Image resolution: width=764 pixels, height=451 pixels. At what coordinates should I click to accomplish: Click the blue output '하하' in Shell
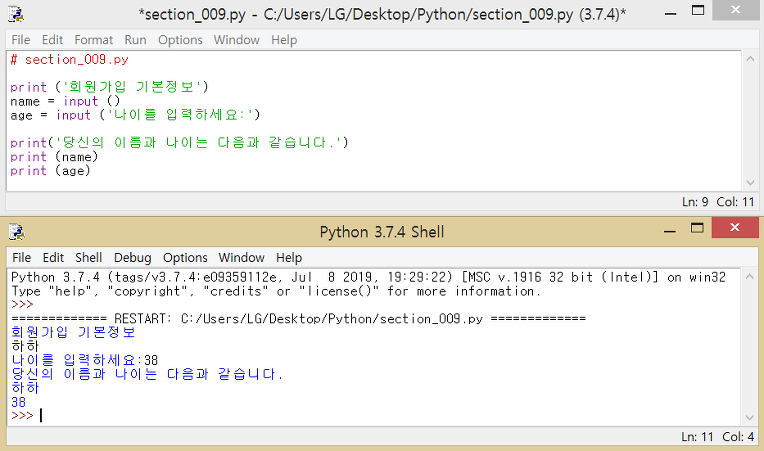(x=25, y=388)
